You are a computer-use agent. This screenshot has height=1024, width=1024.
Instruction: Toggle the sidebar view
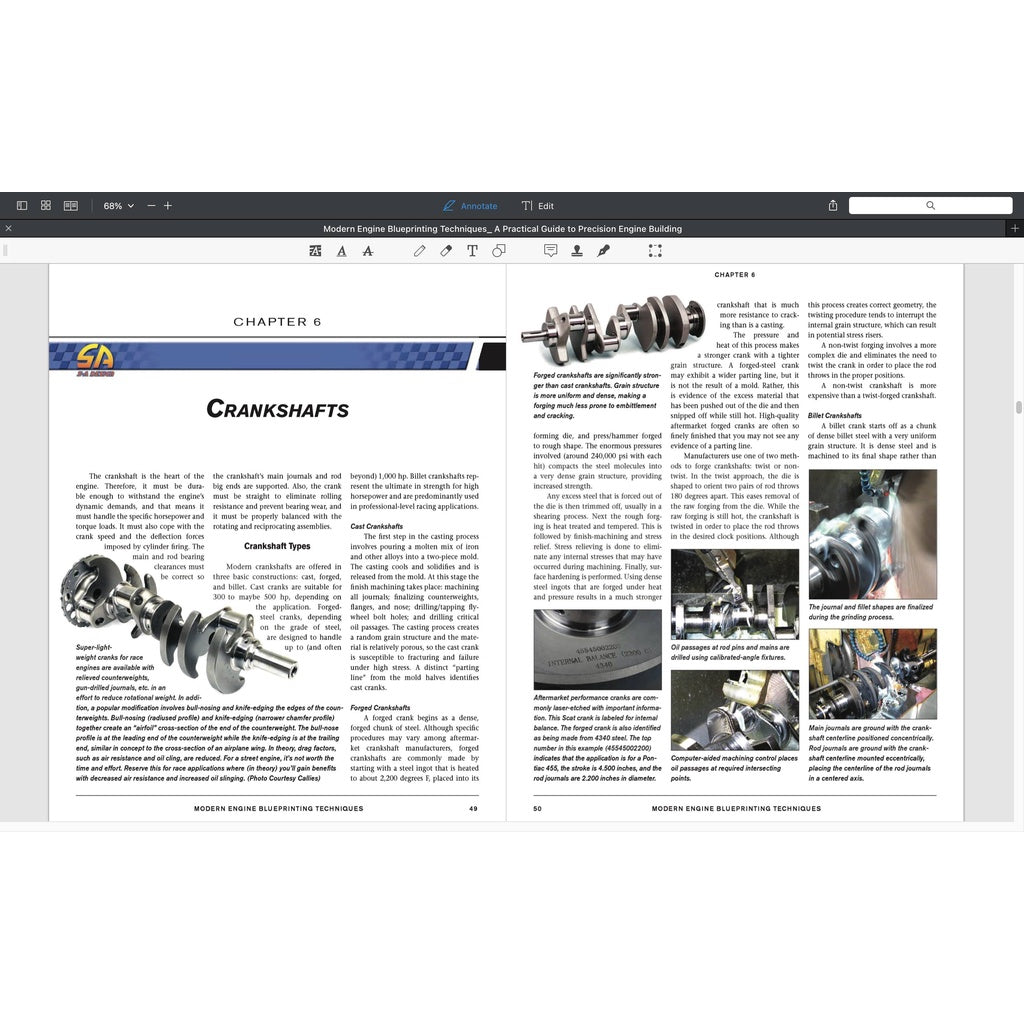tap(21, 204)
